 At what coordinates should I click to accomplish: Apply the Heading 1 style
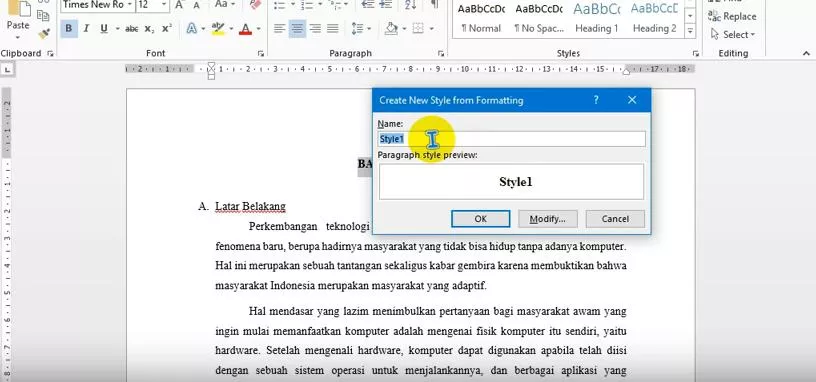(x=596, y=18)
